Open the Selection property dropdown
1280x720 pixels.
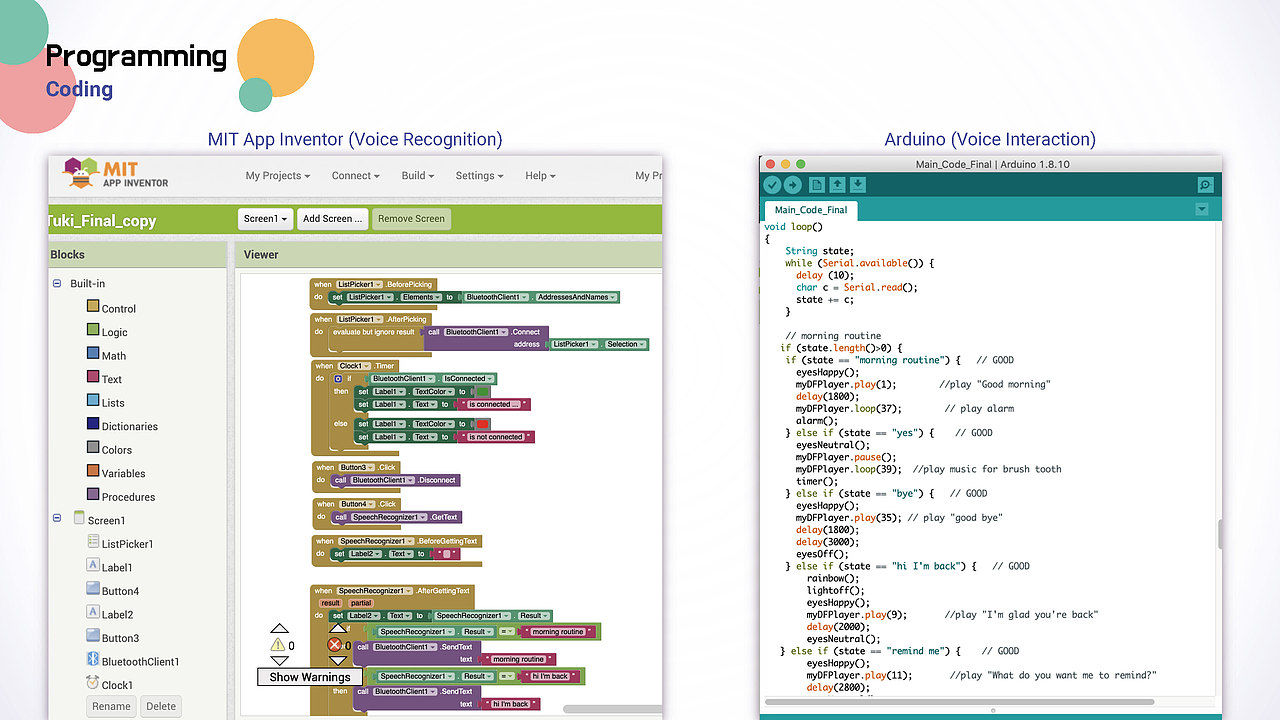pos(624,344)
